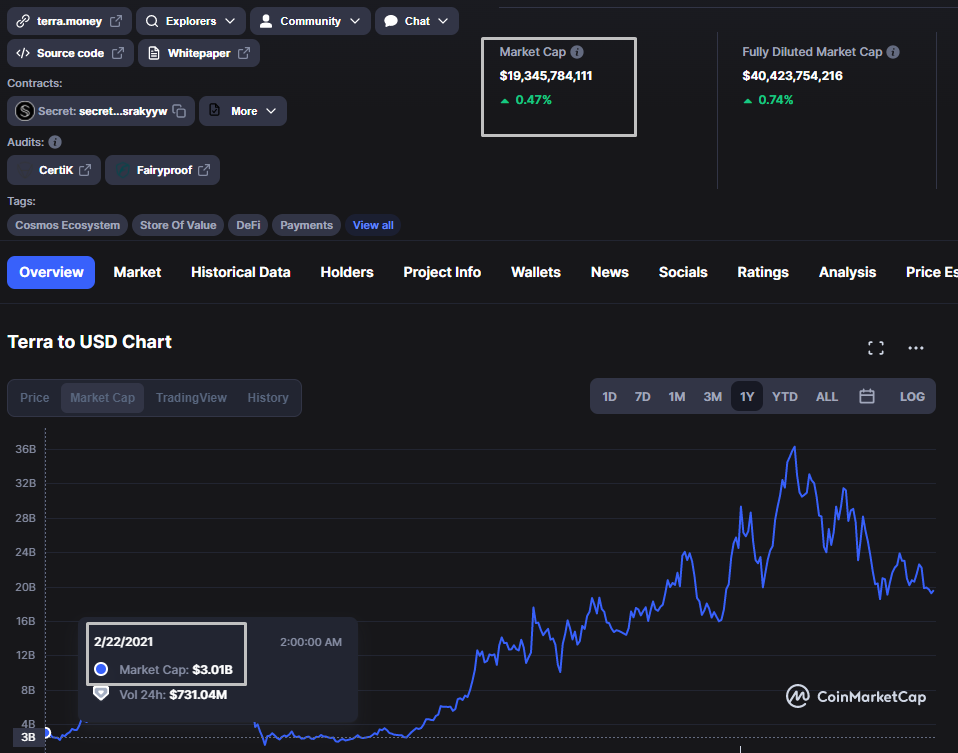Open the calendar date range picker
The width and height of the screenshot is (958, 753).
point(867,397)
